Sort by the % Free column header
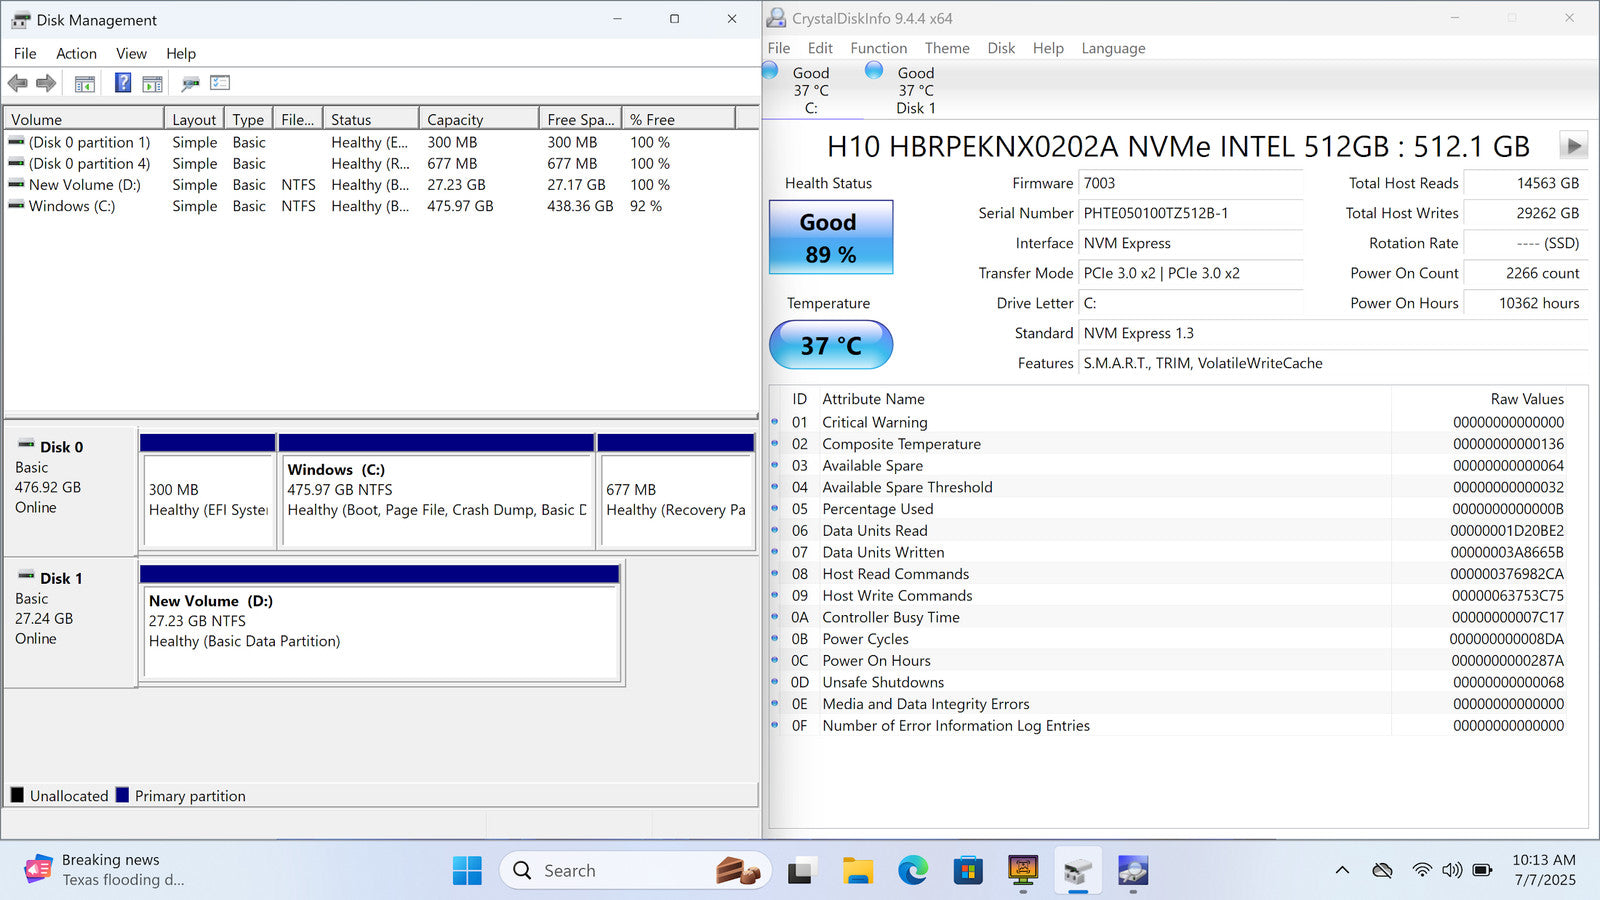The height and width of the screenshot is (900, 1600). [x=679, y=119]
